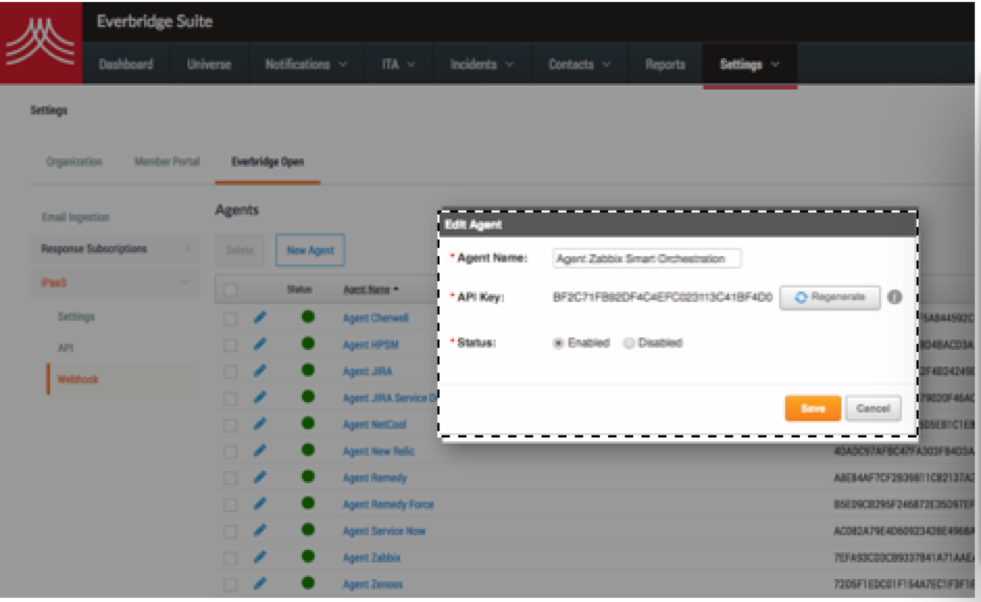Click the Agent Zabbix link

click(372, 558)
